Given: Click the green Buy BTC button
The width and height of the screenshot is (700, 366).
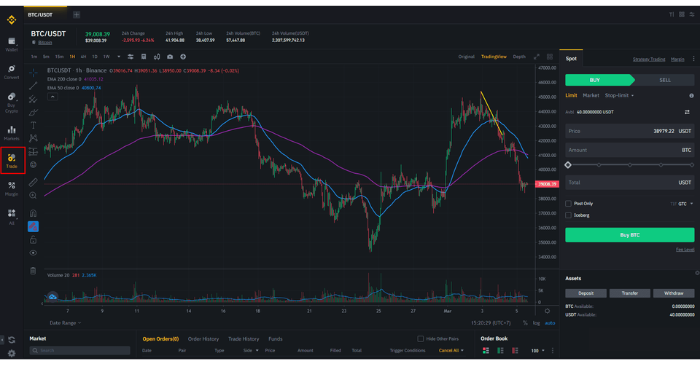Looking at the screenshot, I should (629, 235).
